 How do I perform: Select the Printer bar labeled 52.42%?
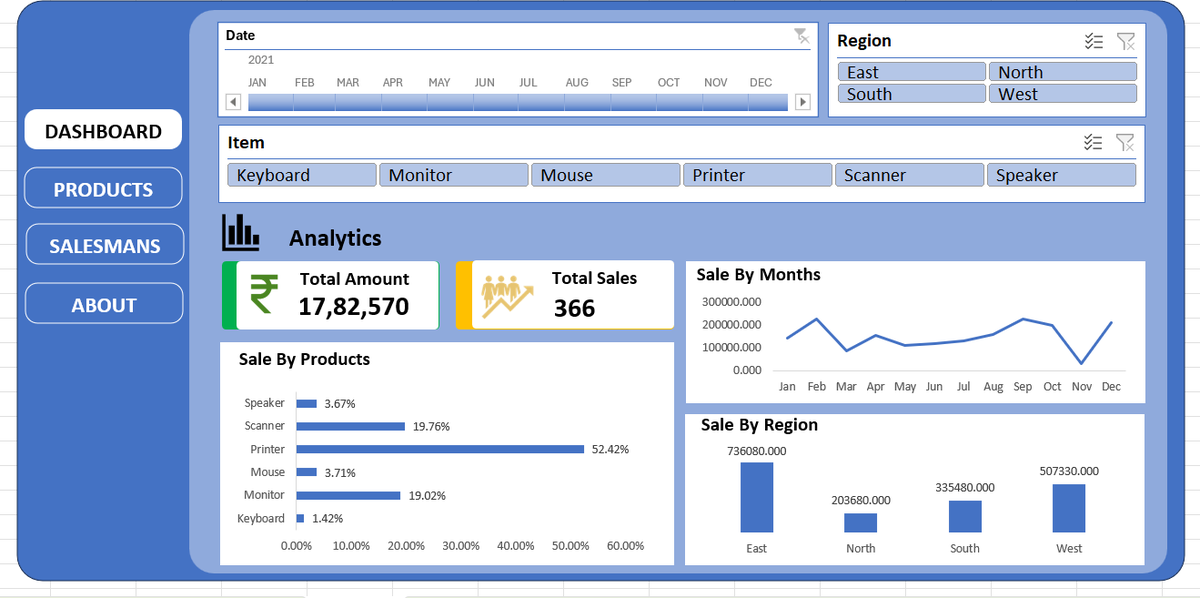[x=440, y=449]
